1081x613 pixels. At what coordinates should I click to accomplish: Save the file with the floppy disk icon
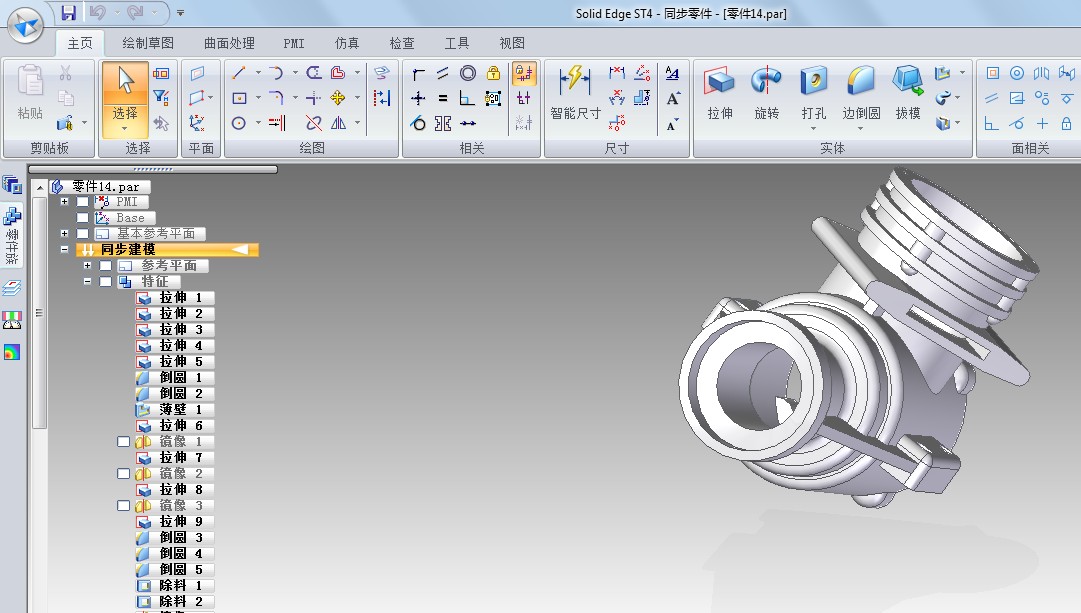[68, 12]
